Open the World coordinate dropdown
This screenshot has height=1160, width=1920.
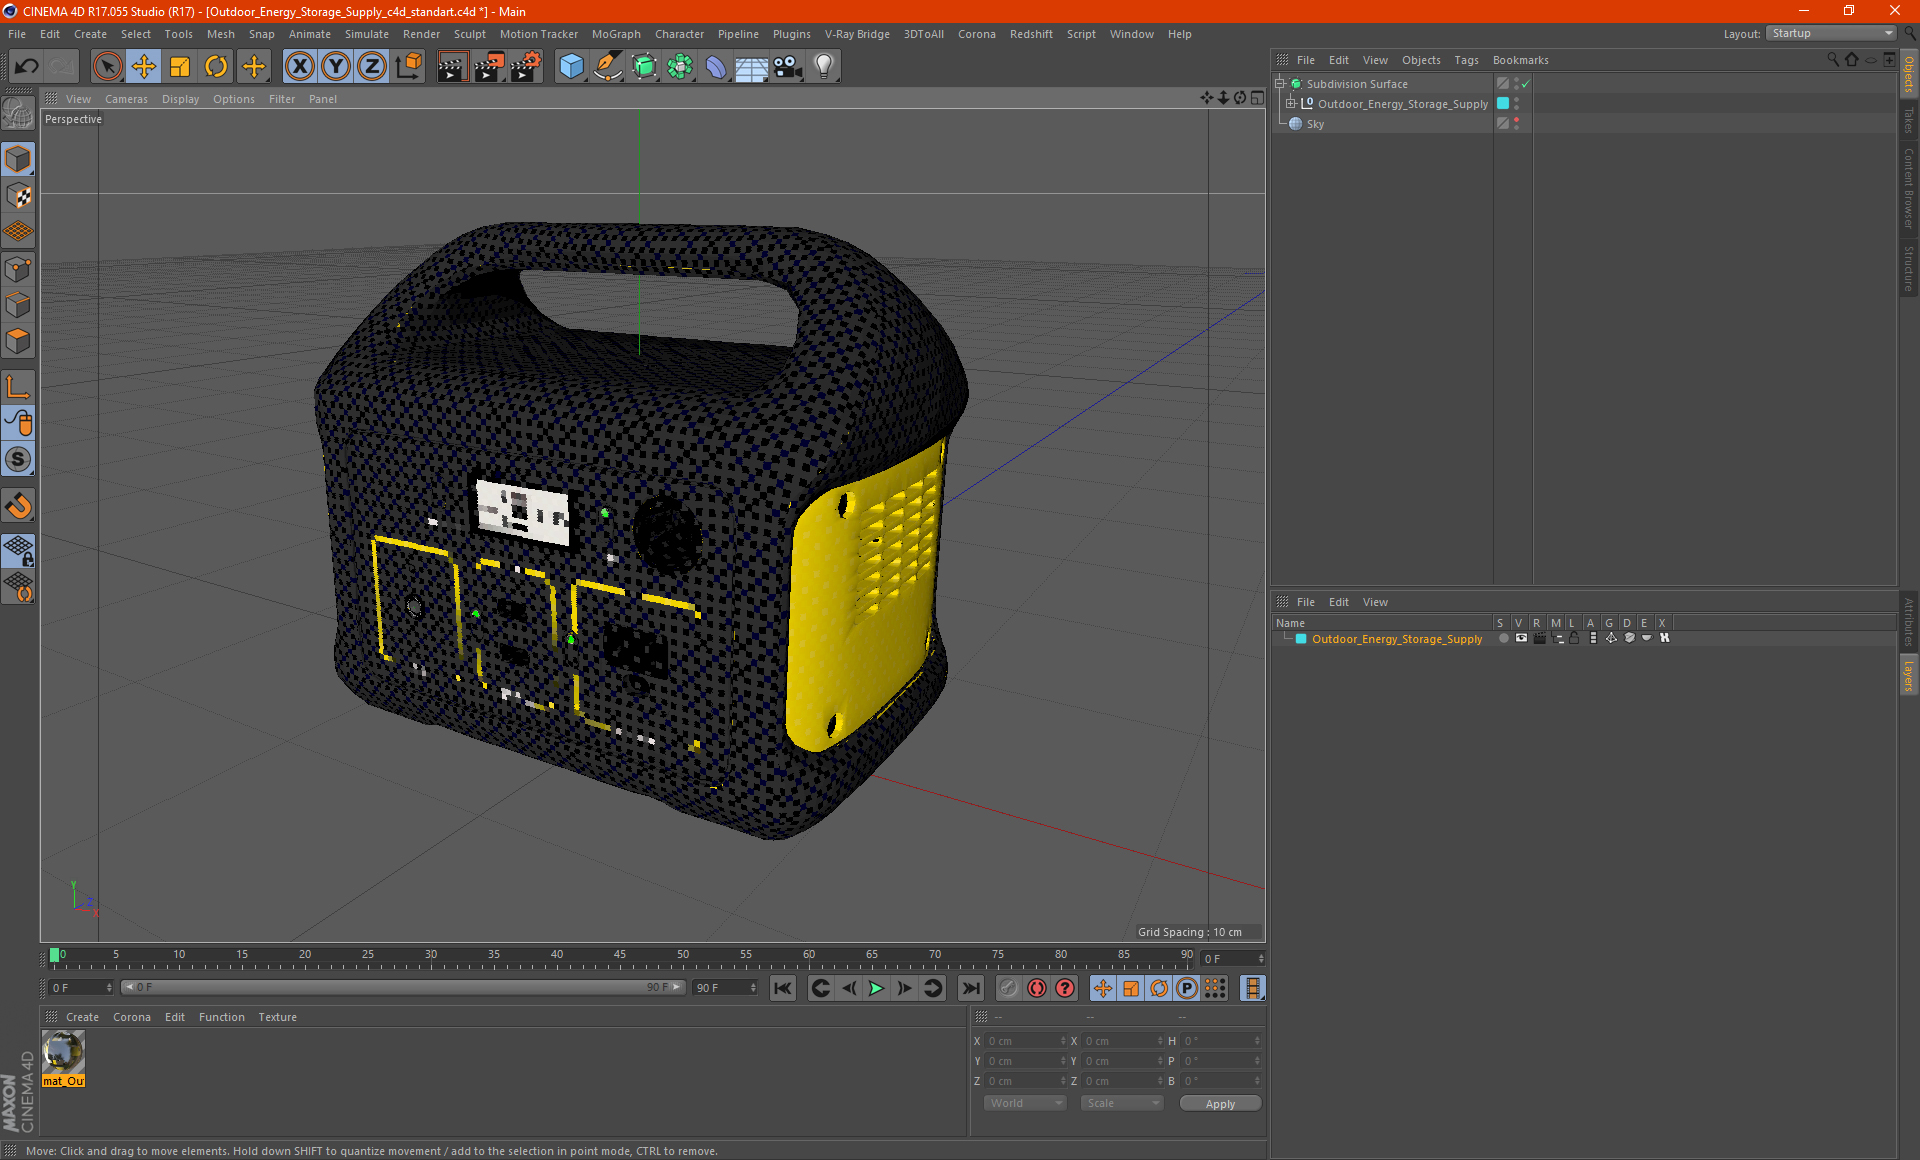pyautogui.click(x=1025, y=1103)
